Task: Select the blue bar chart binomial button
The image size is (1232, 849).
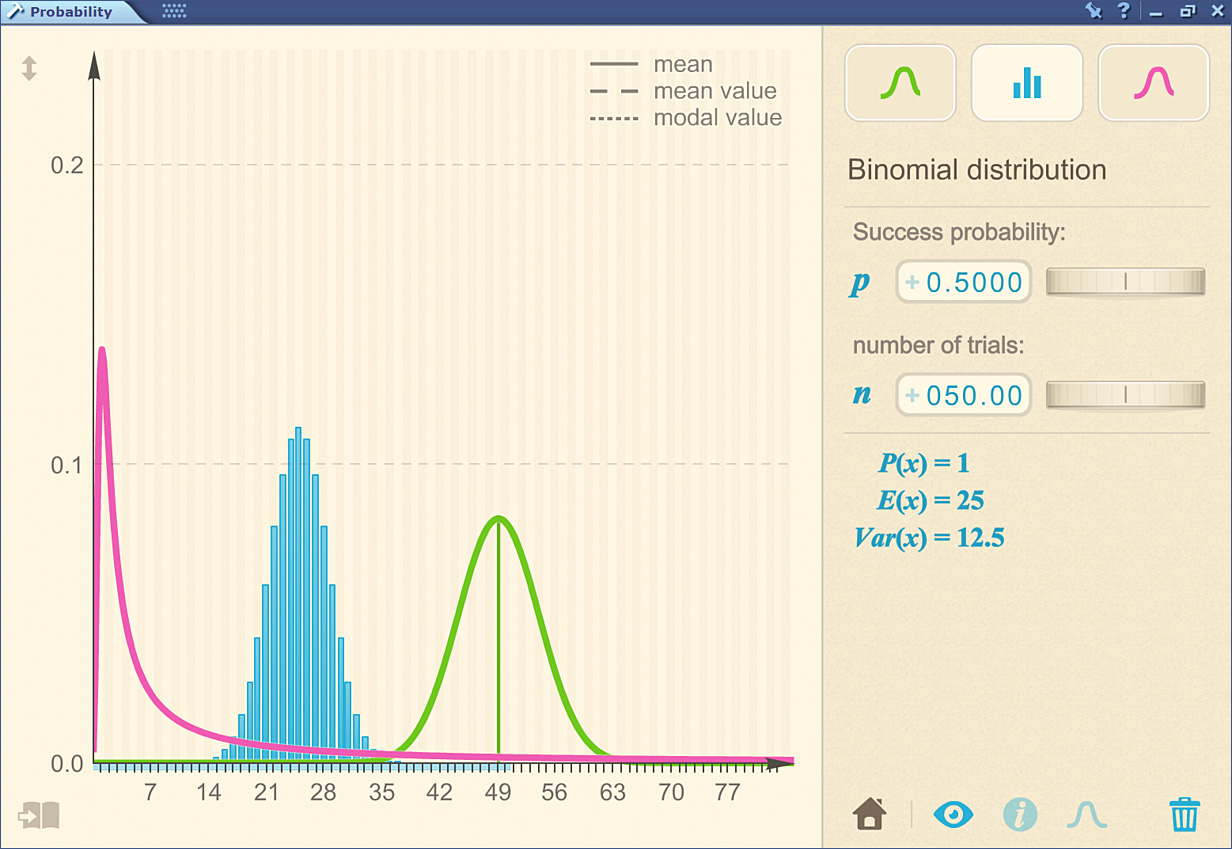Action: coord(1027,83)
